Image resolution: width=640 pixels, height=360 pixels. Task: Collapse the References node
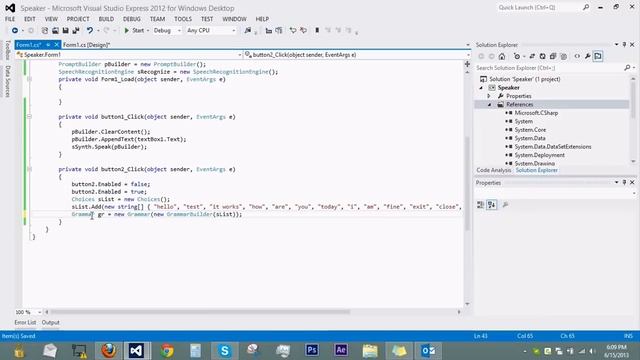[x=489, y=105]
